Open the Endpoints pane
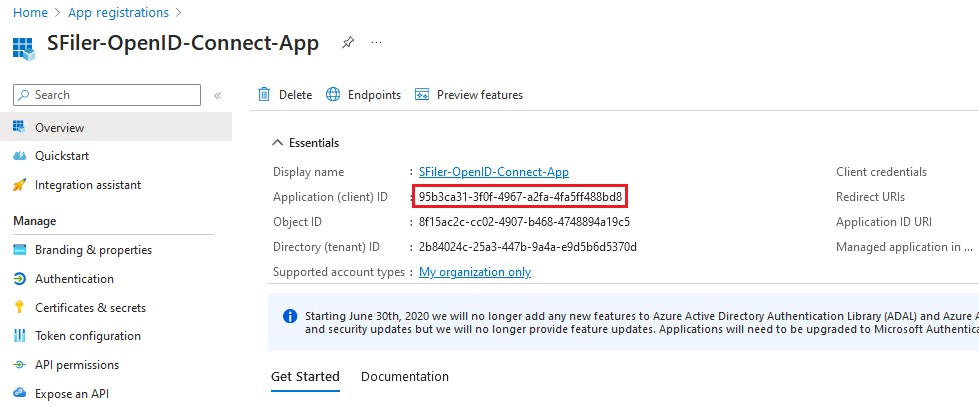The image size is (979, 408). [x=374, y=95]
